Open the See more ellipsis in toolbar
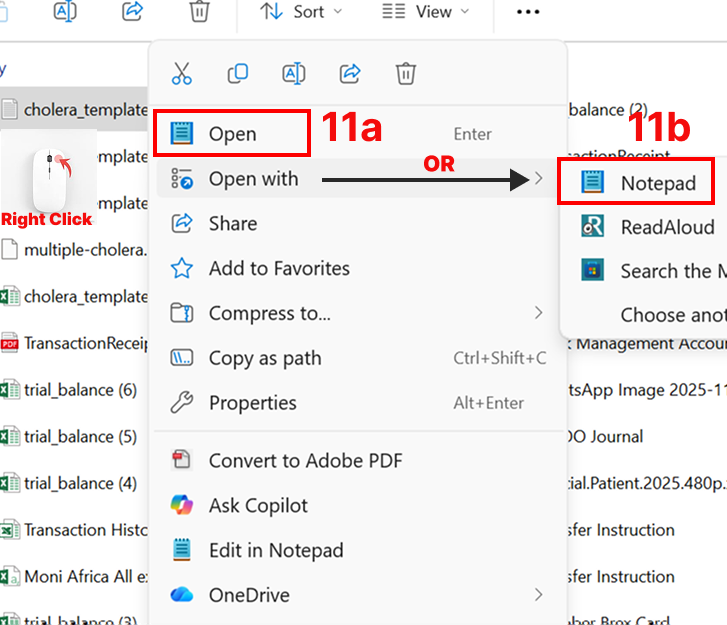 click(x=528, y=12)
